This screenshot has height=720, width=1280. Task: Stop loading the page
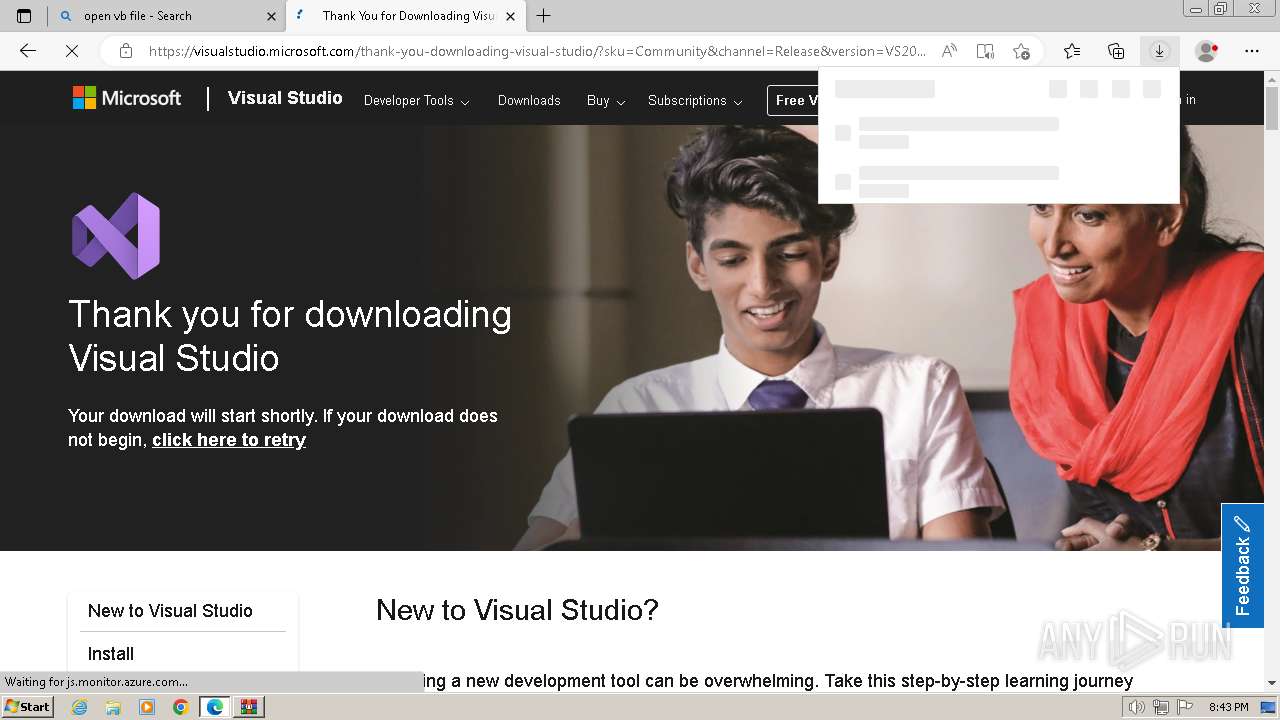click(72, 51)
